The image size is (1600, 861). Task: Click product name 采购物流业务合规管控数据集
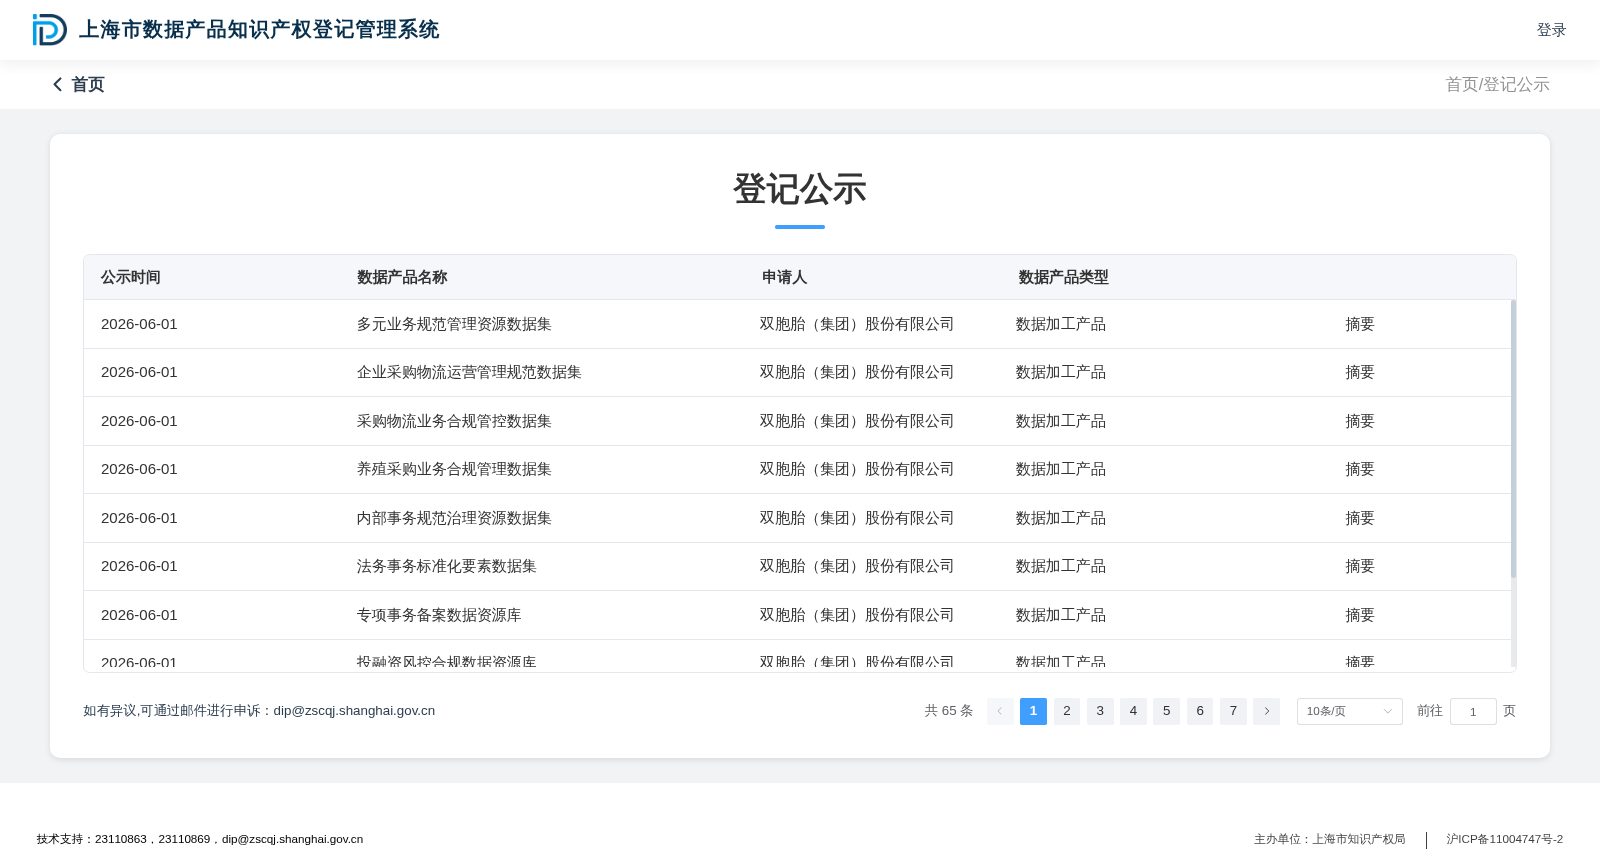coord(454,421)
